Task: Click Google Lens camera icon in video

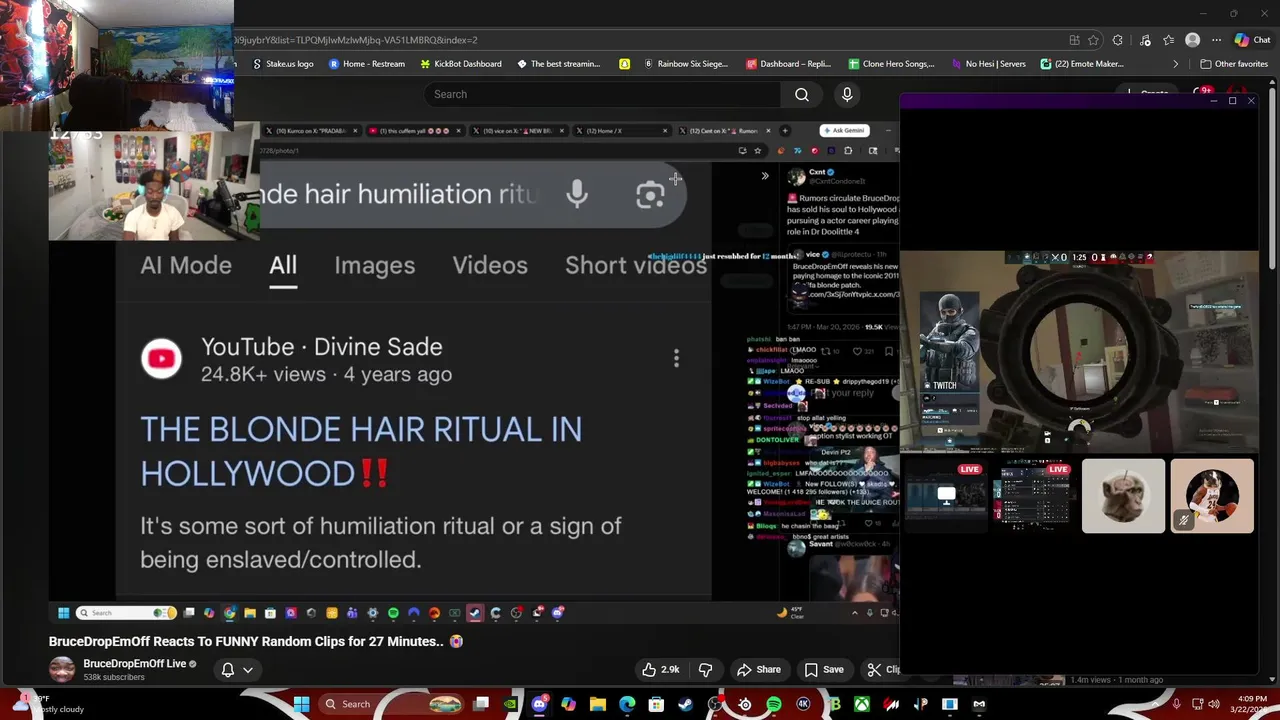Action: tap(650, 194)
